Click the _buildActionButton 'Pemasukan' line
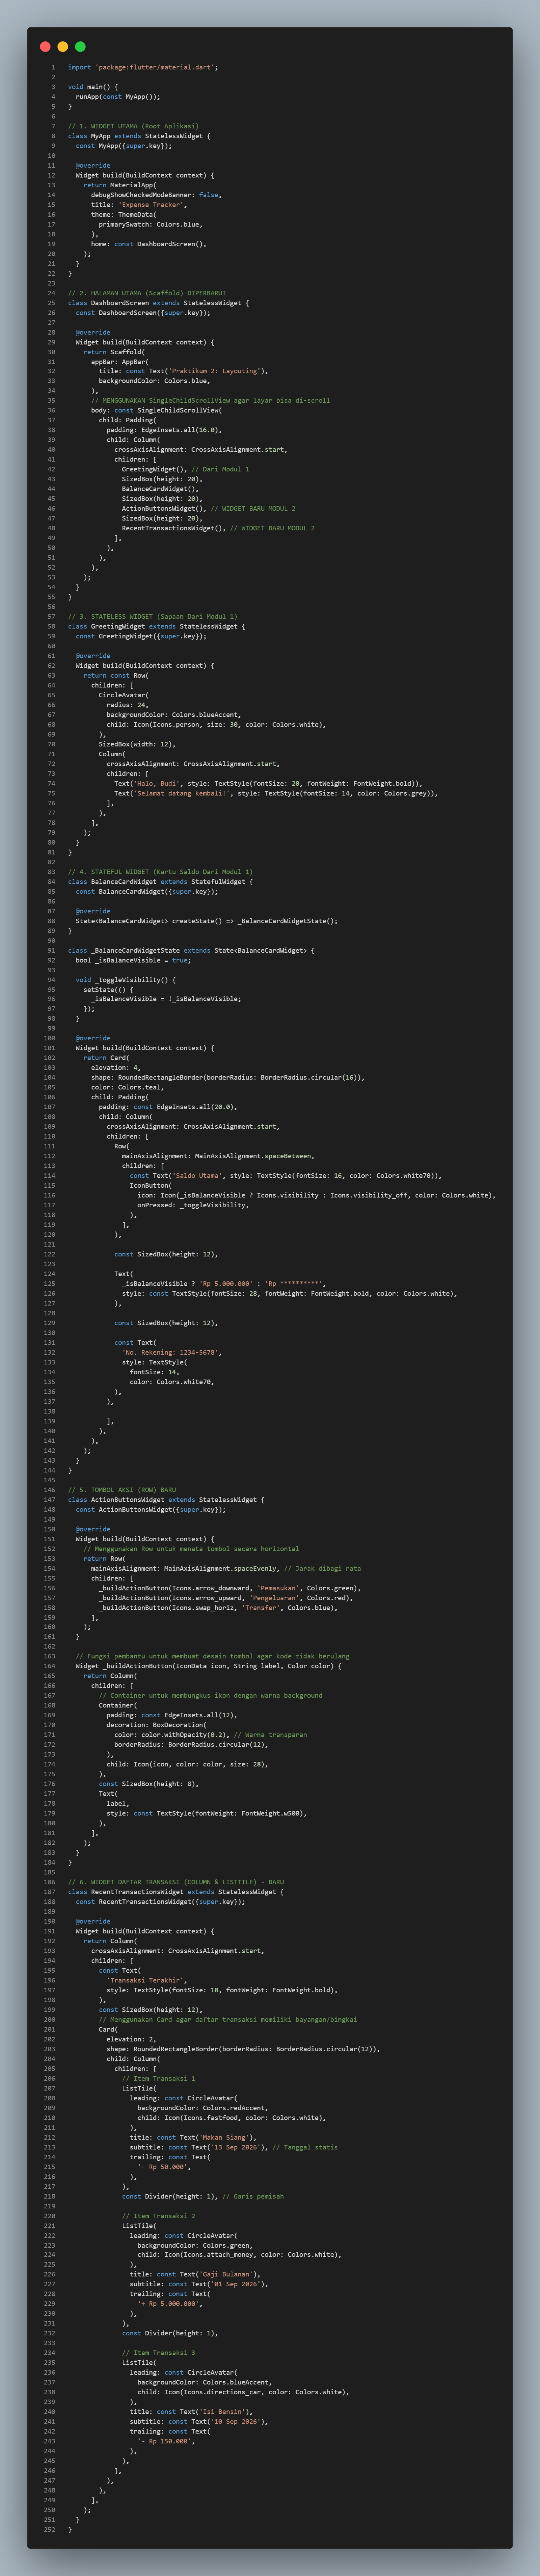Image resolution: width=540 pixels, height=2576 pixels. [x=230, y=1588]
